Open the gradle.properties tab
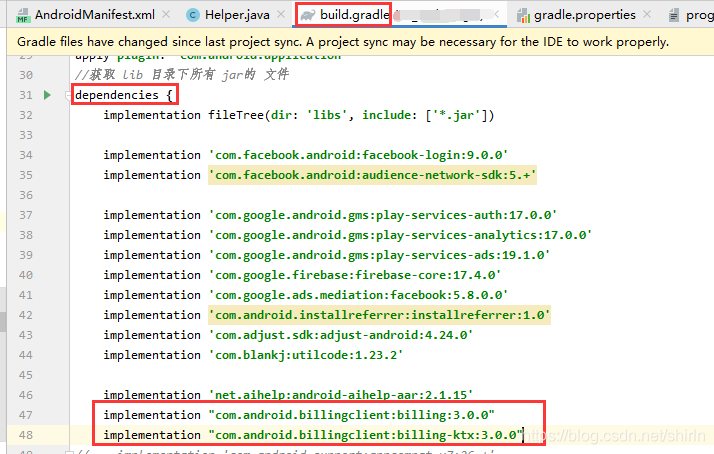This screenshot has height=454, width=714. click(x=584, y=15)
